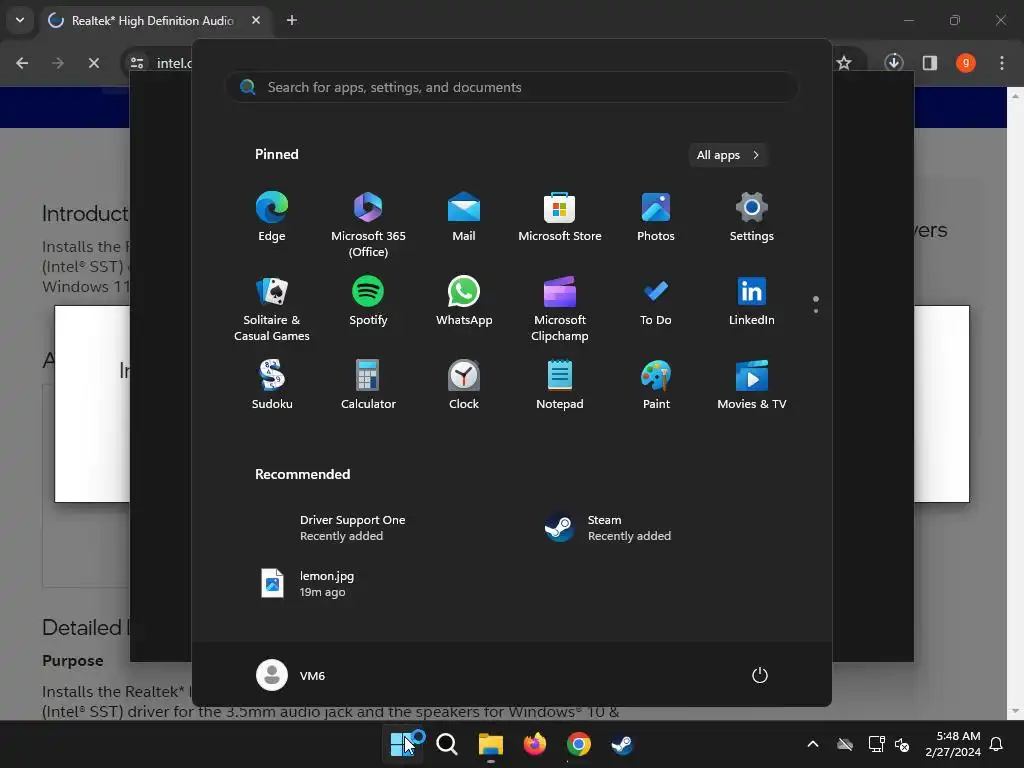Launch the Photos app

(x=656, y=217)
